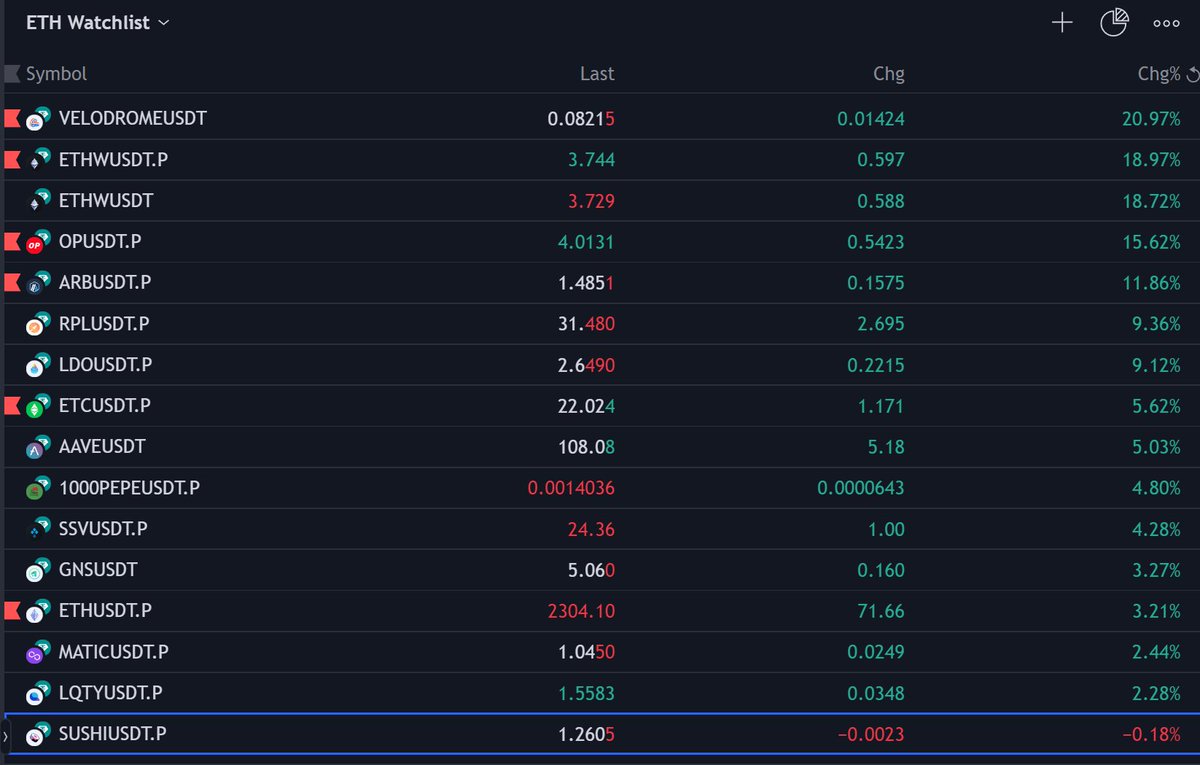The image size is (1200, 765).
Task: Select the SSVUSDT.P symbol name
Action: point(103,528)
